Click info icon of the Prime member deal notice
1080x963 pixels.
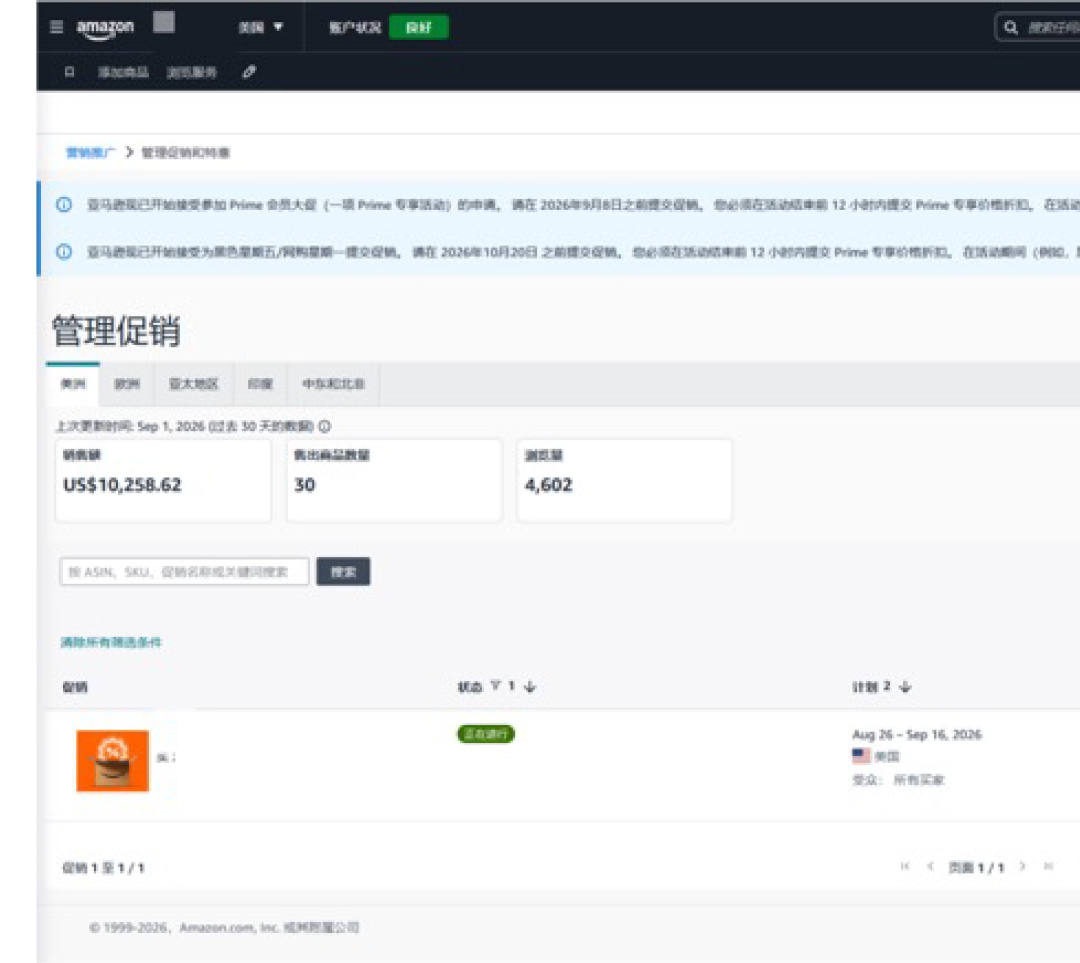click(63, 205)
